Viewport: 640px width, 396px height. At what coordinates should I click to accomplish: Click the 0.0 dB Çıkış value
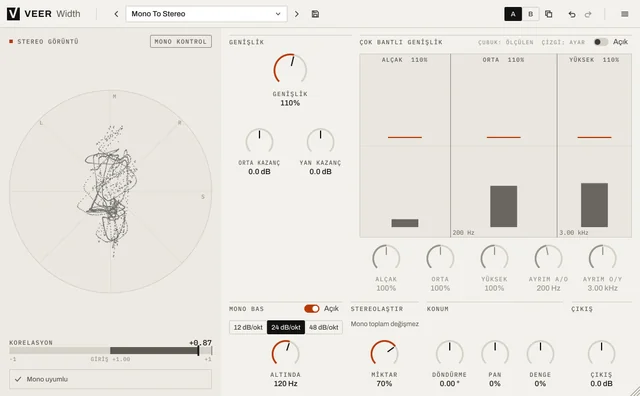(x=602, y=384)
